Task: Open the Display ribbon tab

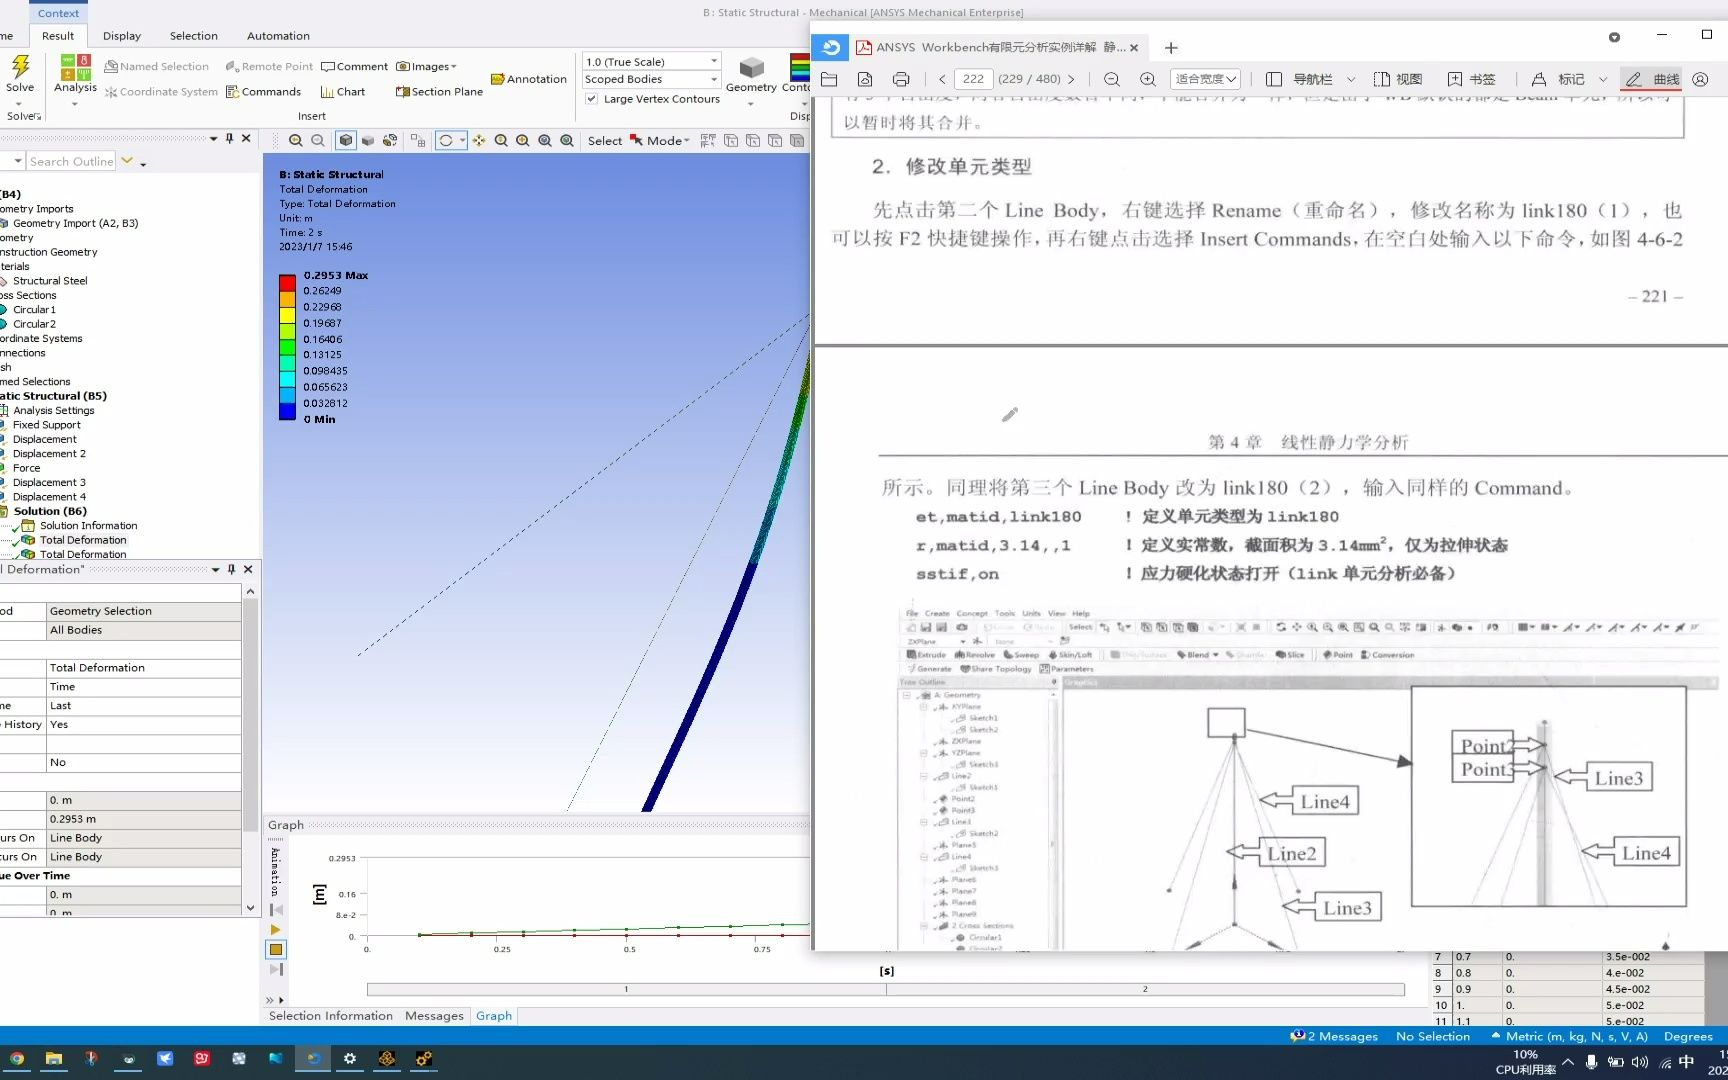Action: (x=122, y=36)
